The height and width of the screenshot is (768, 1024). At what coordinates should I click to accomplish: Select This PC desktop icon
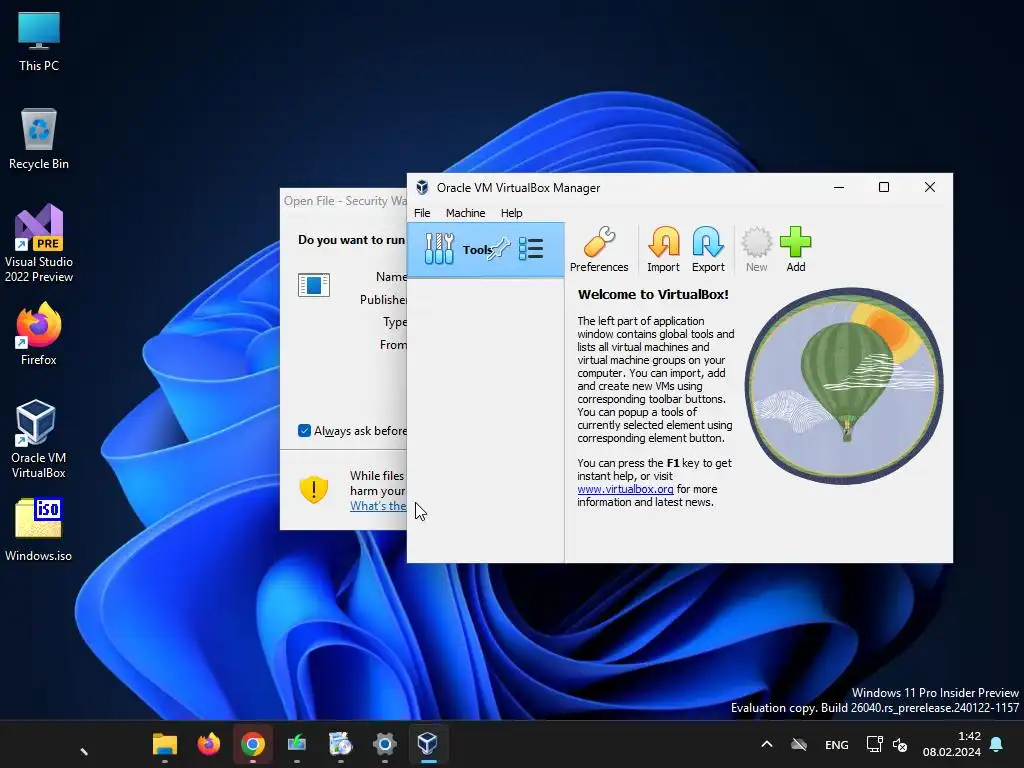(39, 41)
